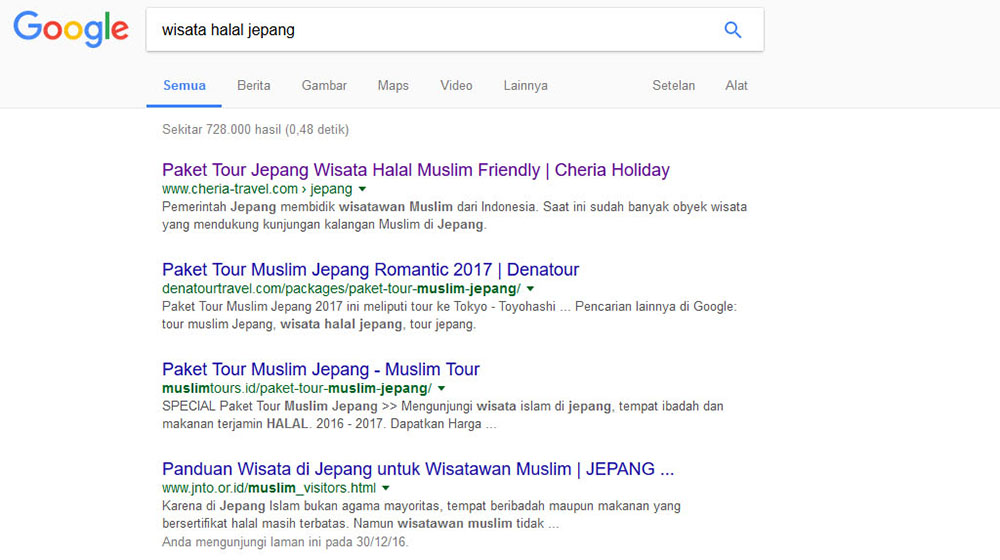Open Panduan Wisata di Jepang JNTO link
Viewport: 1000px width, 560px height.
pos(418,469)
